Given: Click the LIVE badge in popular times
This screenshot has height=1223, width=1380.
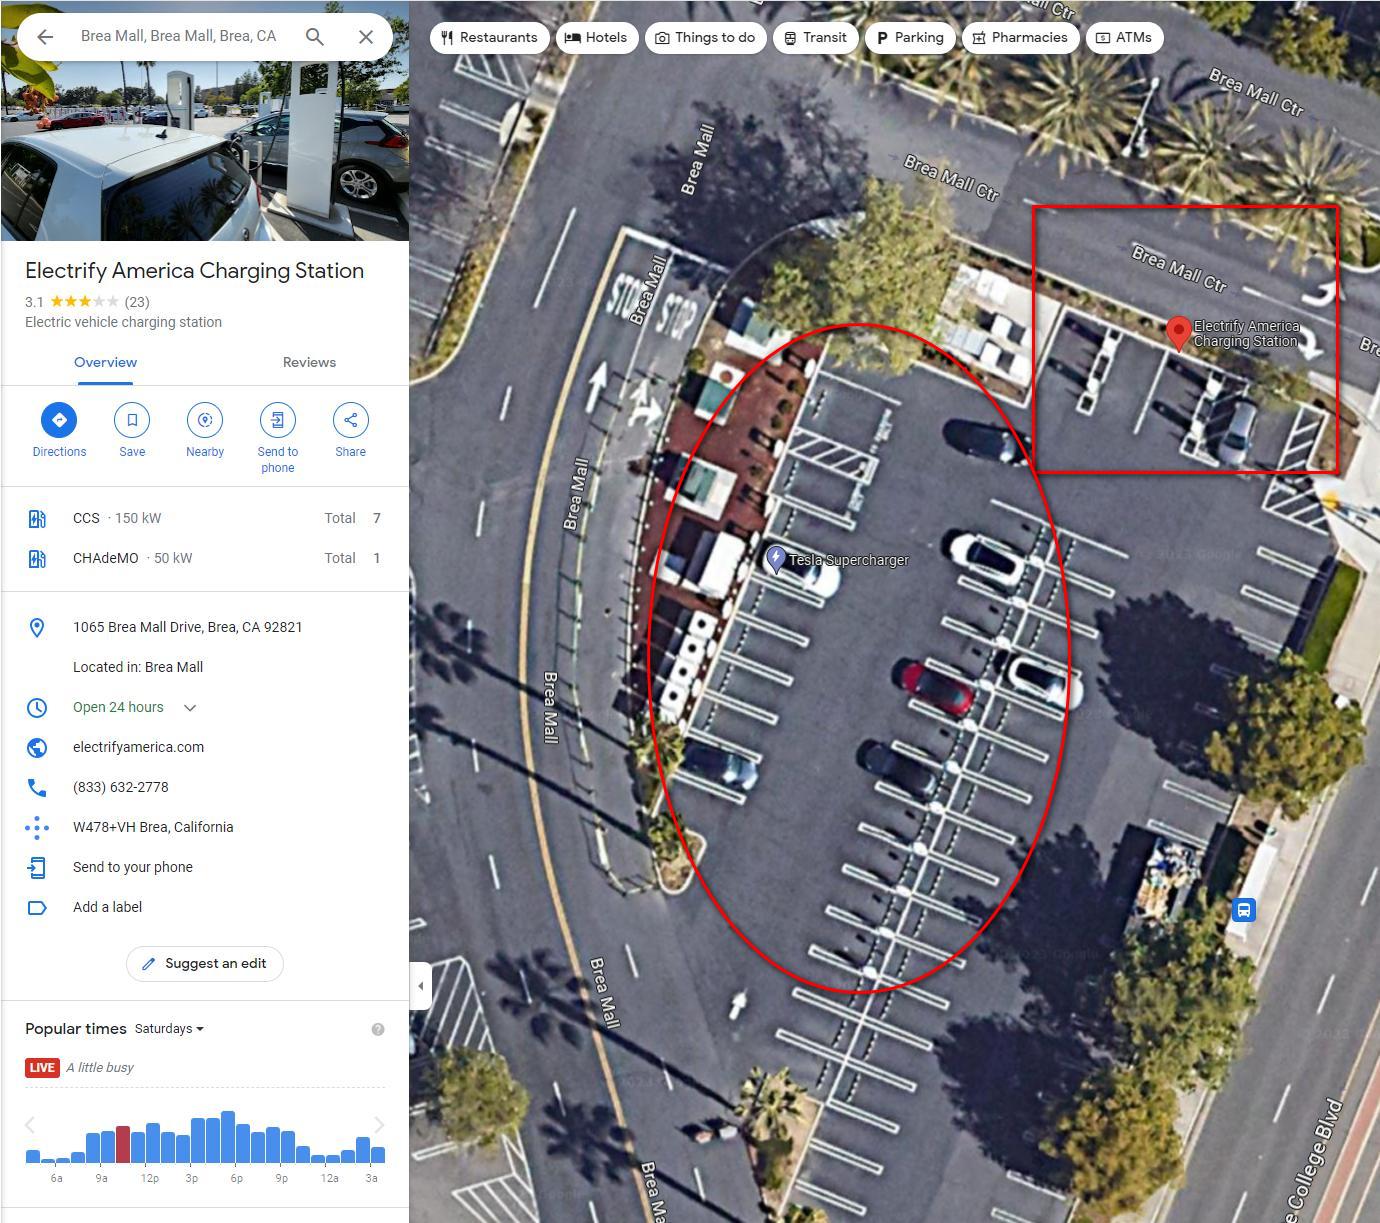Looking at the screenshot, I should tap(42, 1068).
